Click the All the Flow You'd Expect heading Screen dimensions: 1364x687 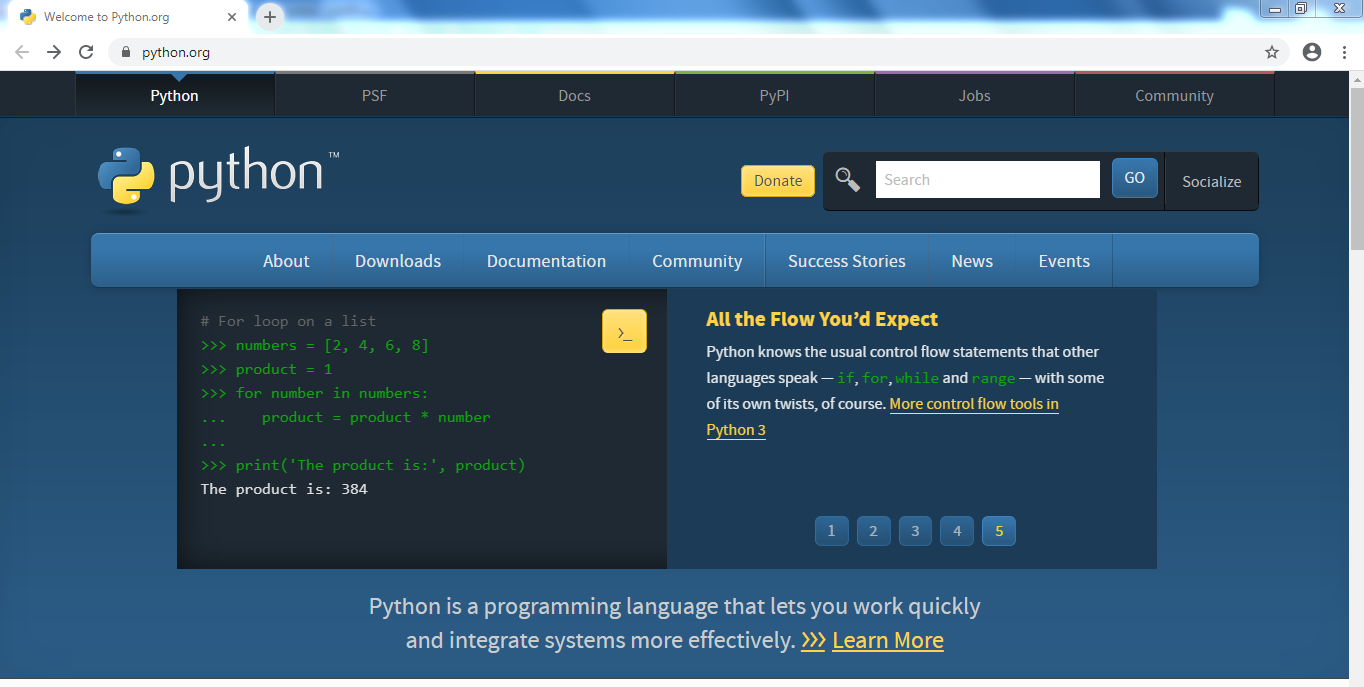click(822, 319)
